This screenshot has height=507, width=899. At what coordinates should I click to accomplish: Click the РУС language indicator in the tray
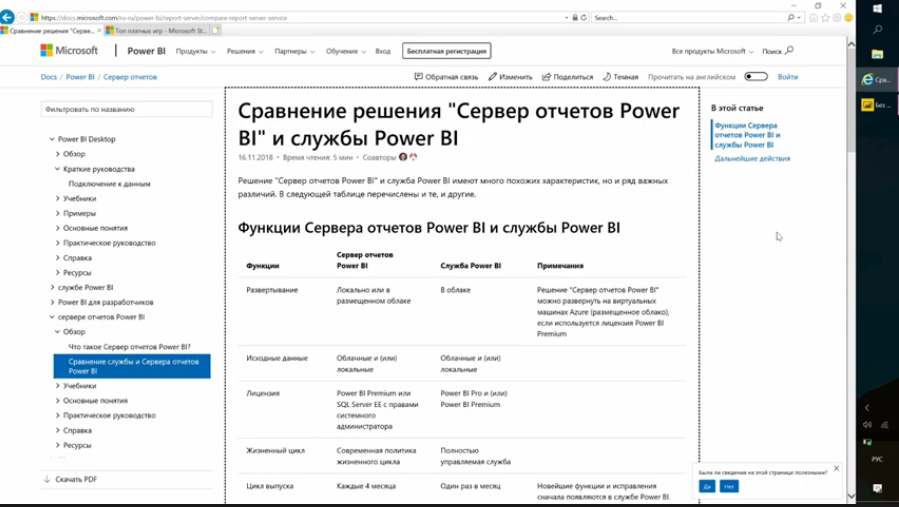(x=877, y=459)
